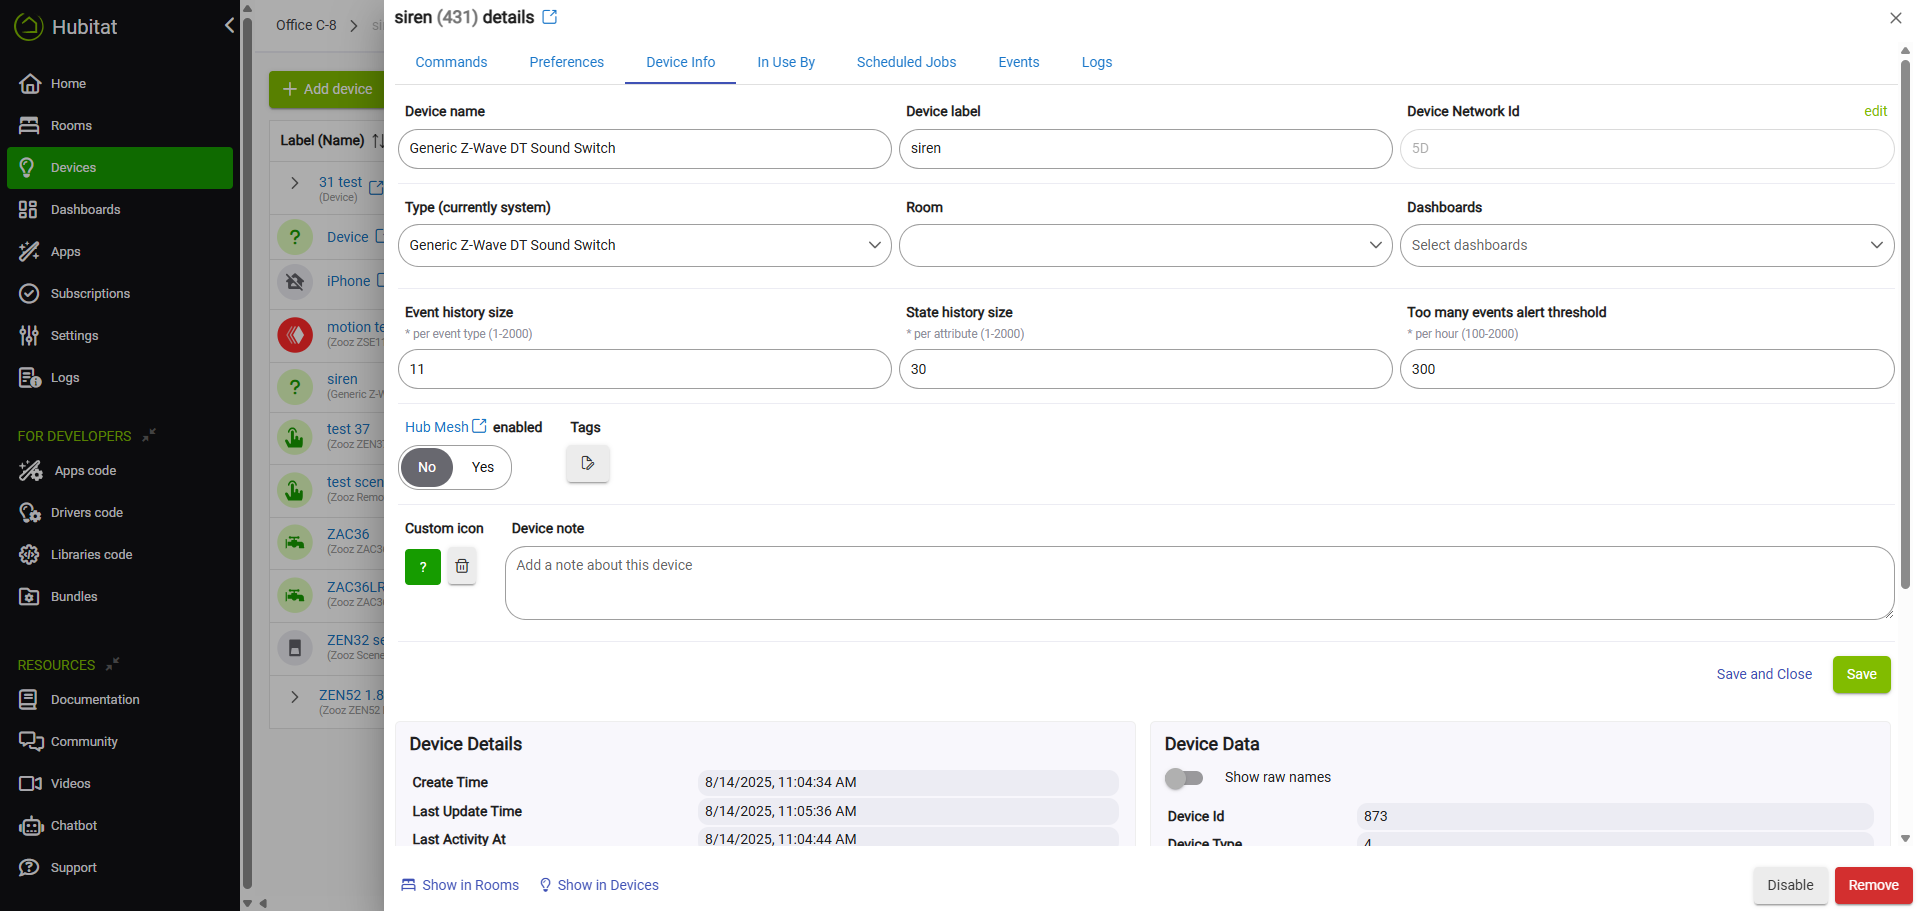Sort by Label (Name) column arrows
Viewport: 1920px width, 911px height.
378,141
